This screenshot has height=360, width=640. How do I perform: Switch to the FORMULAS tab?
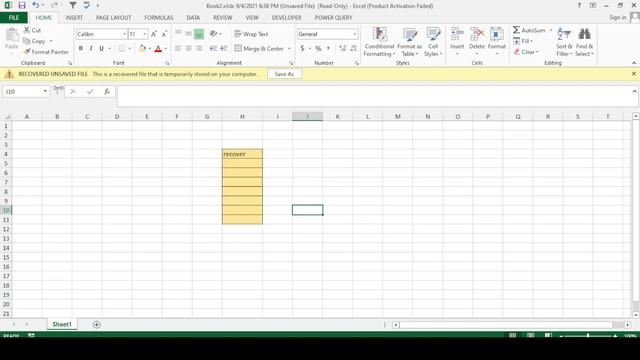click(158, 18)
